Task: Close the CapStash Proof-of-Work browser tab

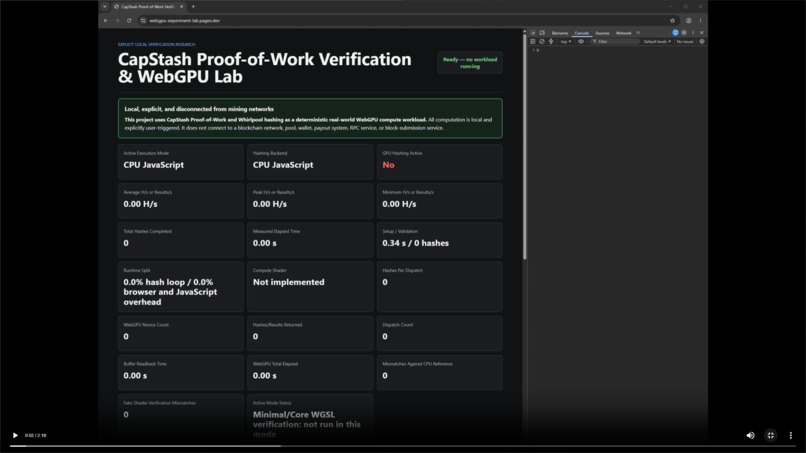Action: pos(181,7)
